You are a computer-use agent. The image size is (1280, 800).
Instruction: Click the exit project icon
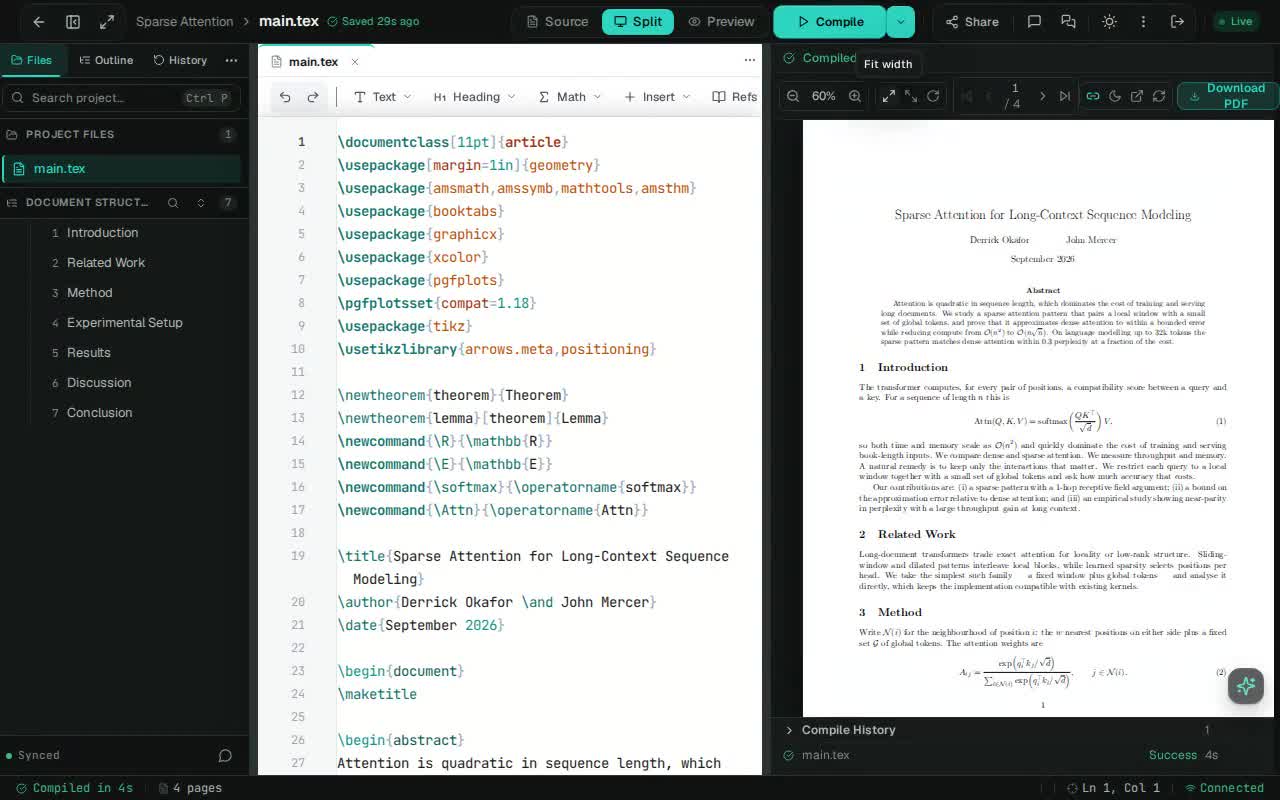[x=1177, y=21]
